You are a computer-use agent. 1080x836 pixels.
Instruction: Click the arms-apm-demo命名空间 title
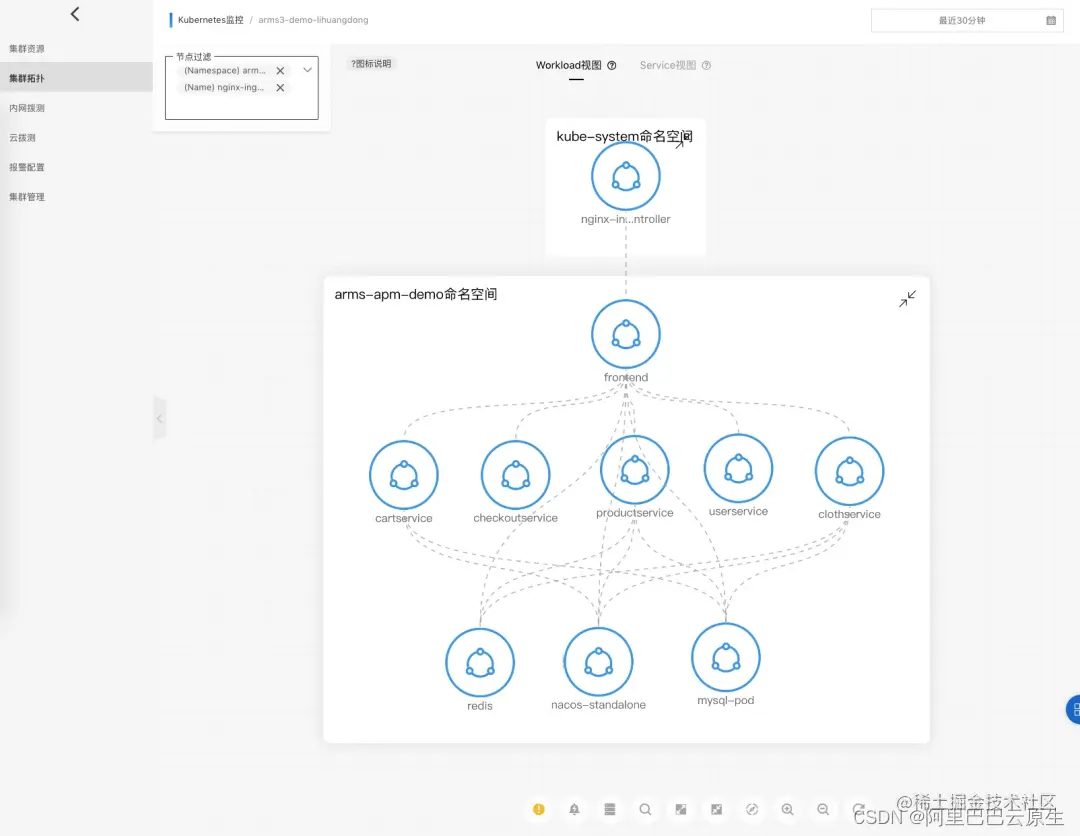coord(415,294)
